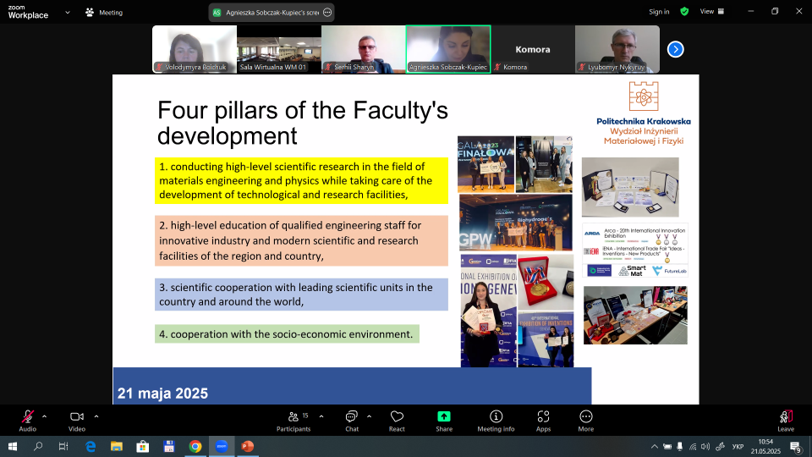Expand video options caret next to Video
Viewport: 812px width, 457px height.
[x=96, y=415]
